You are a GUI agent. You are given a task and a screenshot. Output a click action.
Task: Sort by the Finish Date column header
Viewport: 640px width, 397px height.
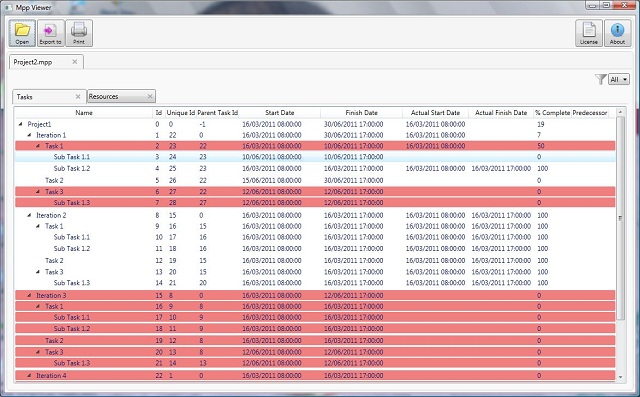[361, 113]
